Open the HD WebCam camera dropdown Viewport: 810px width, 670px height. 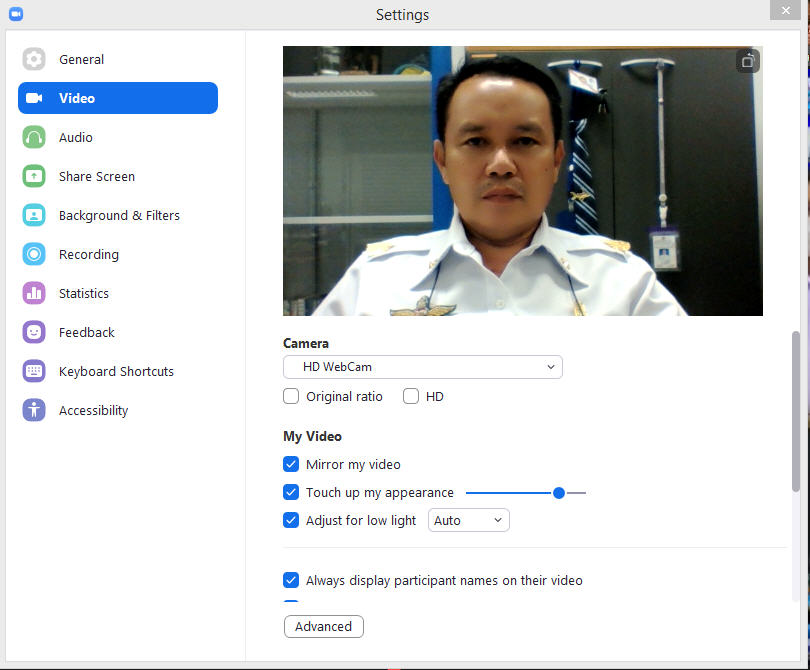point(422,367)
